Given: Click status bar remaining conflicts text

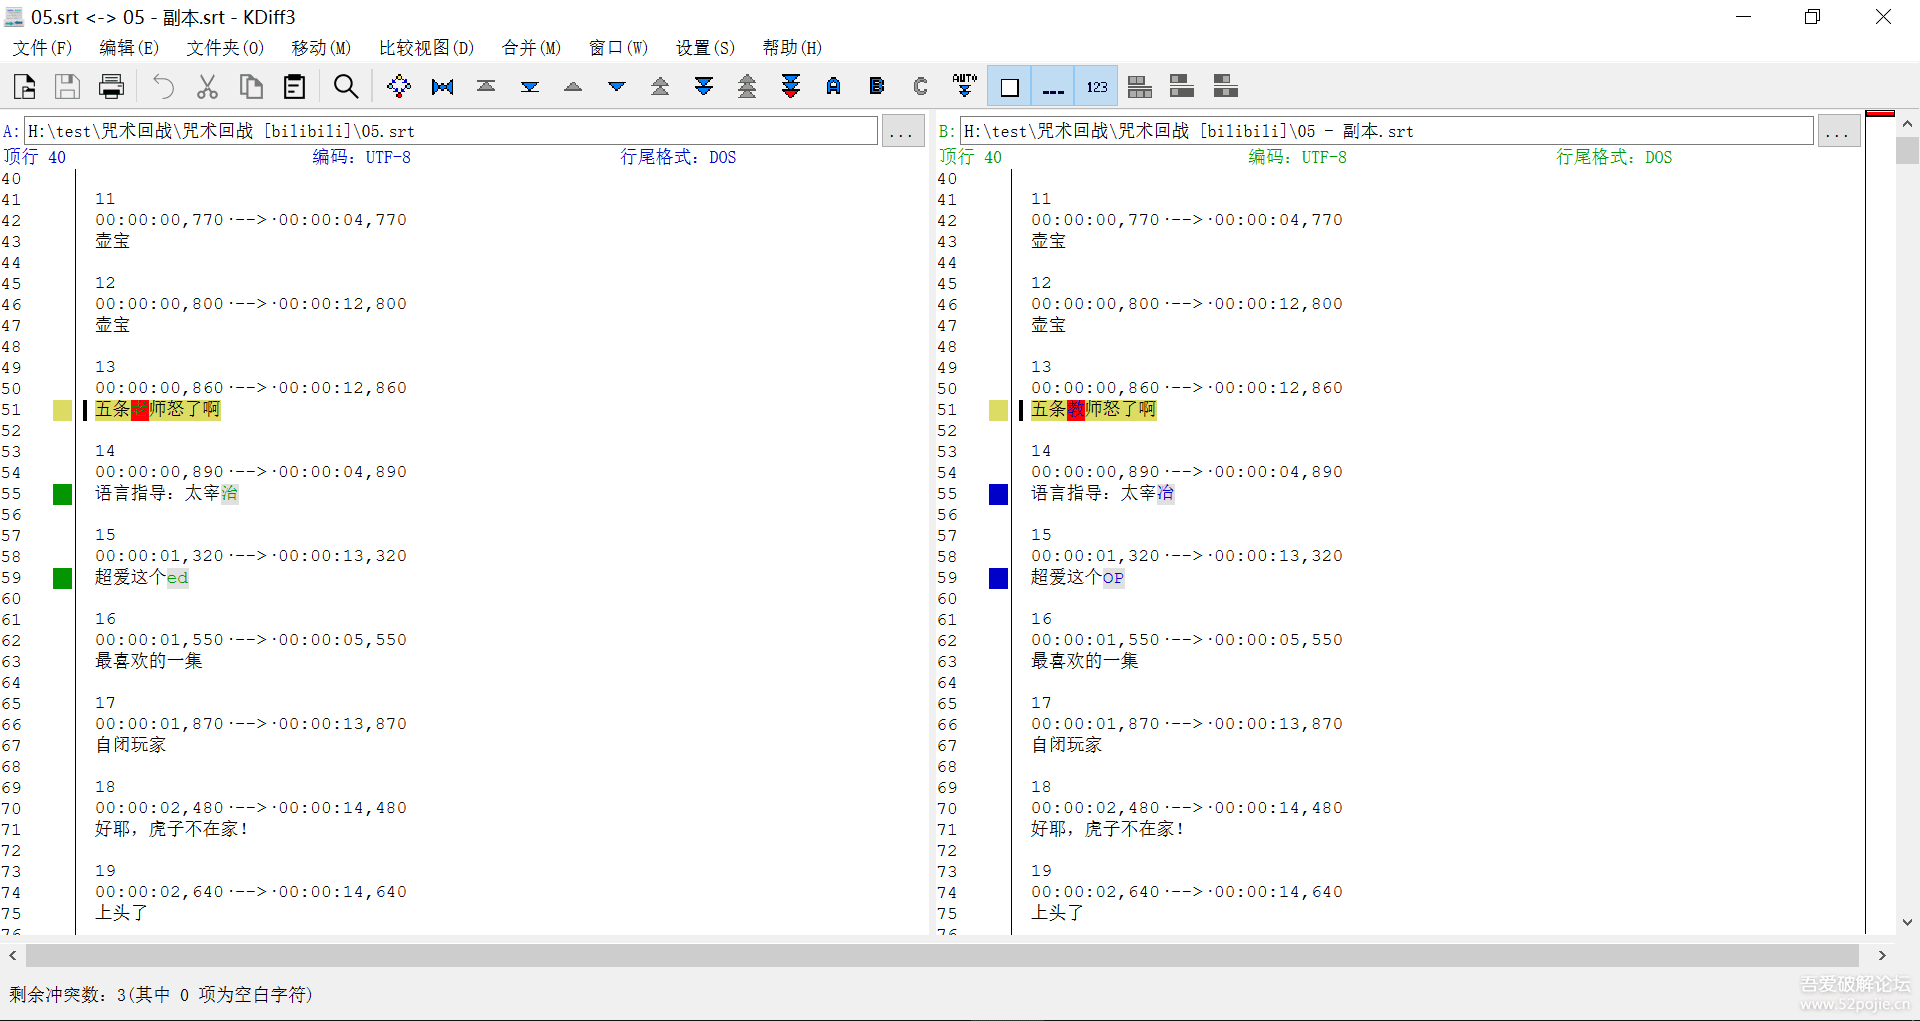Looking at the screenshot, I should (x=161, y=995).
